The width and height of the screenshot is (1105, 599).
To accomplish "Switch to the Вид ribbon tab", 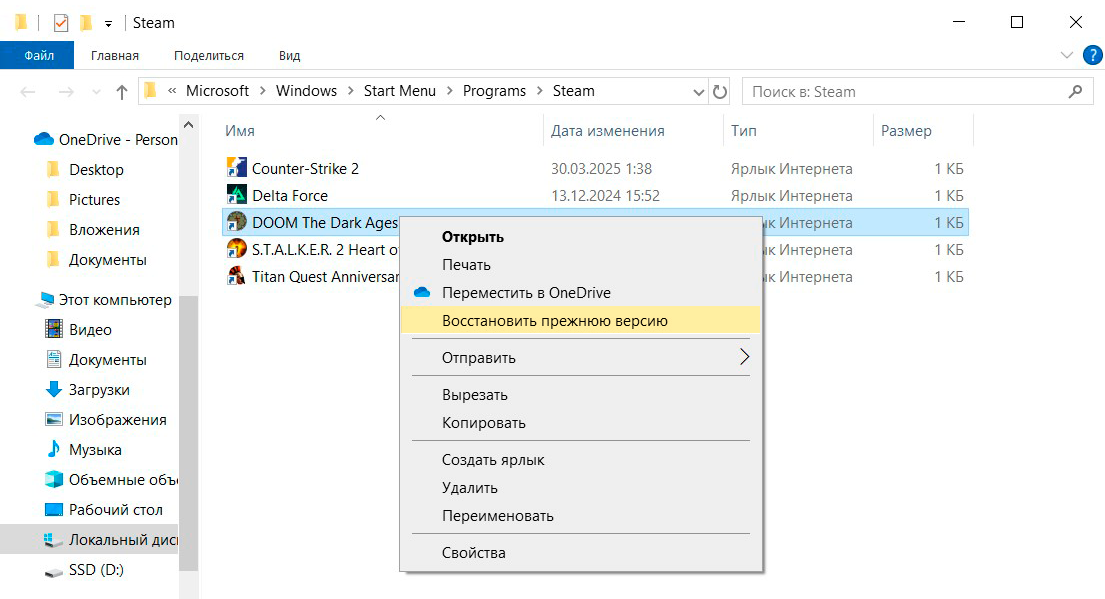I will tap(289, 55).
